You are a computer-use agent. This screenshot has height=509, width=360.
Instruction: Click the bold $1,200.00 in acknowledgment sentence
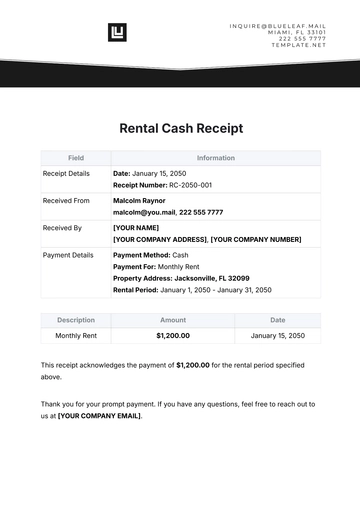point(193,365)
